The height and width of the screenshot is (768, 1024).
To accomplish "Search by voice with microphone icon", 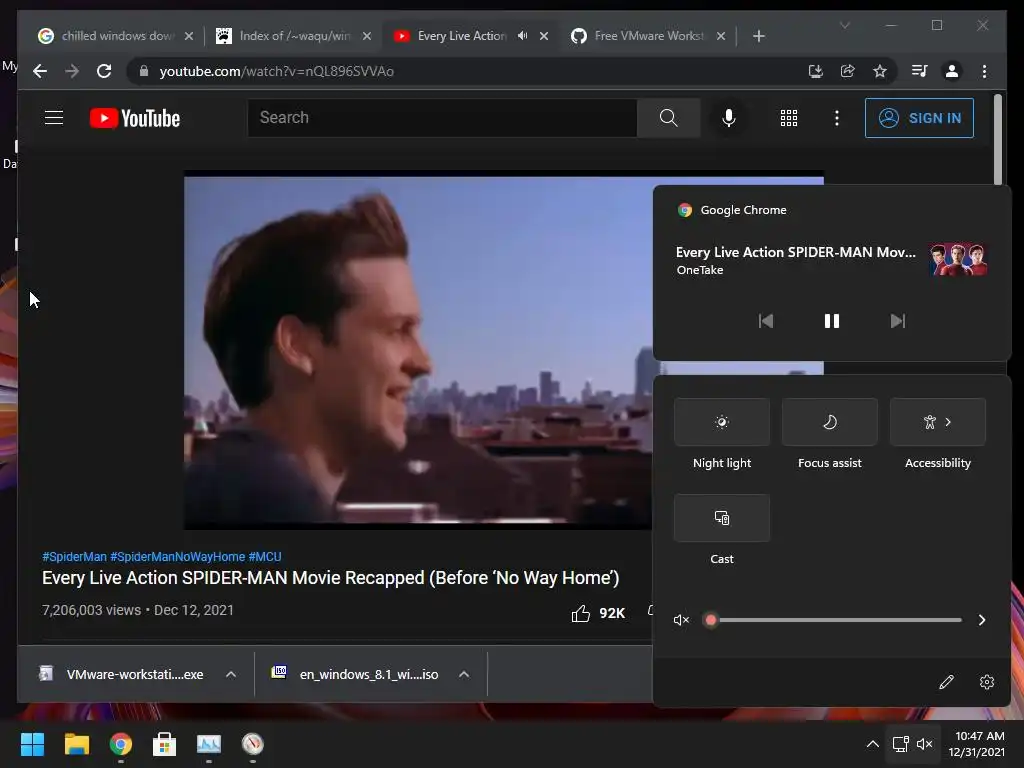I will [x=729, y=118].
